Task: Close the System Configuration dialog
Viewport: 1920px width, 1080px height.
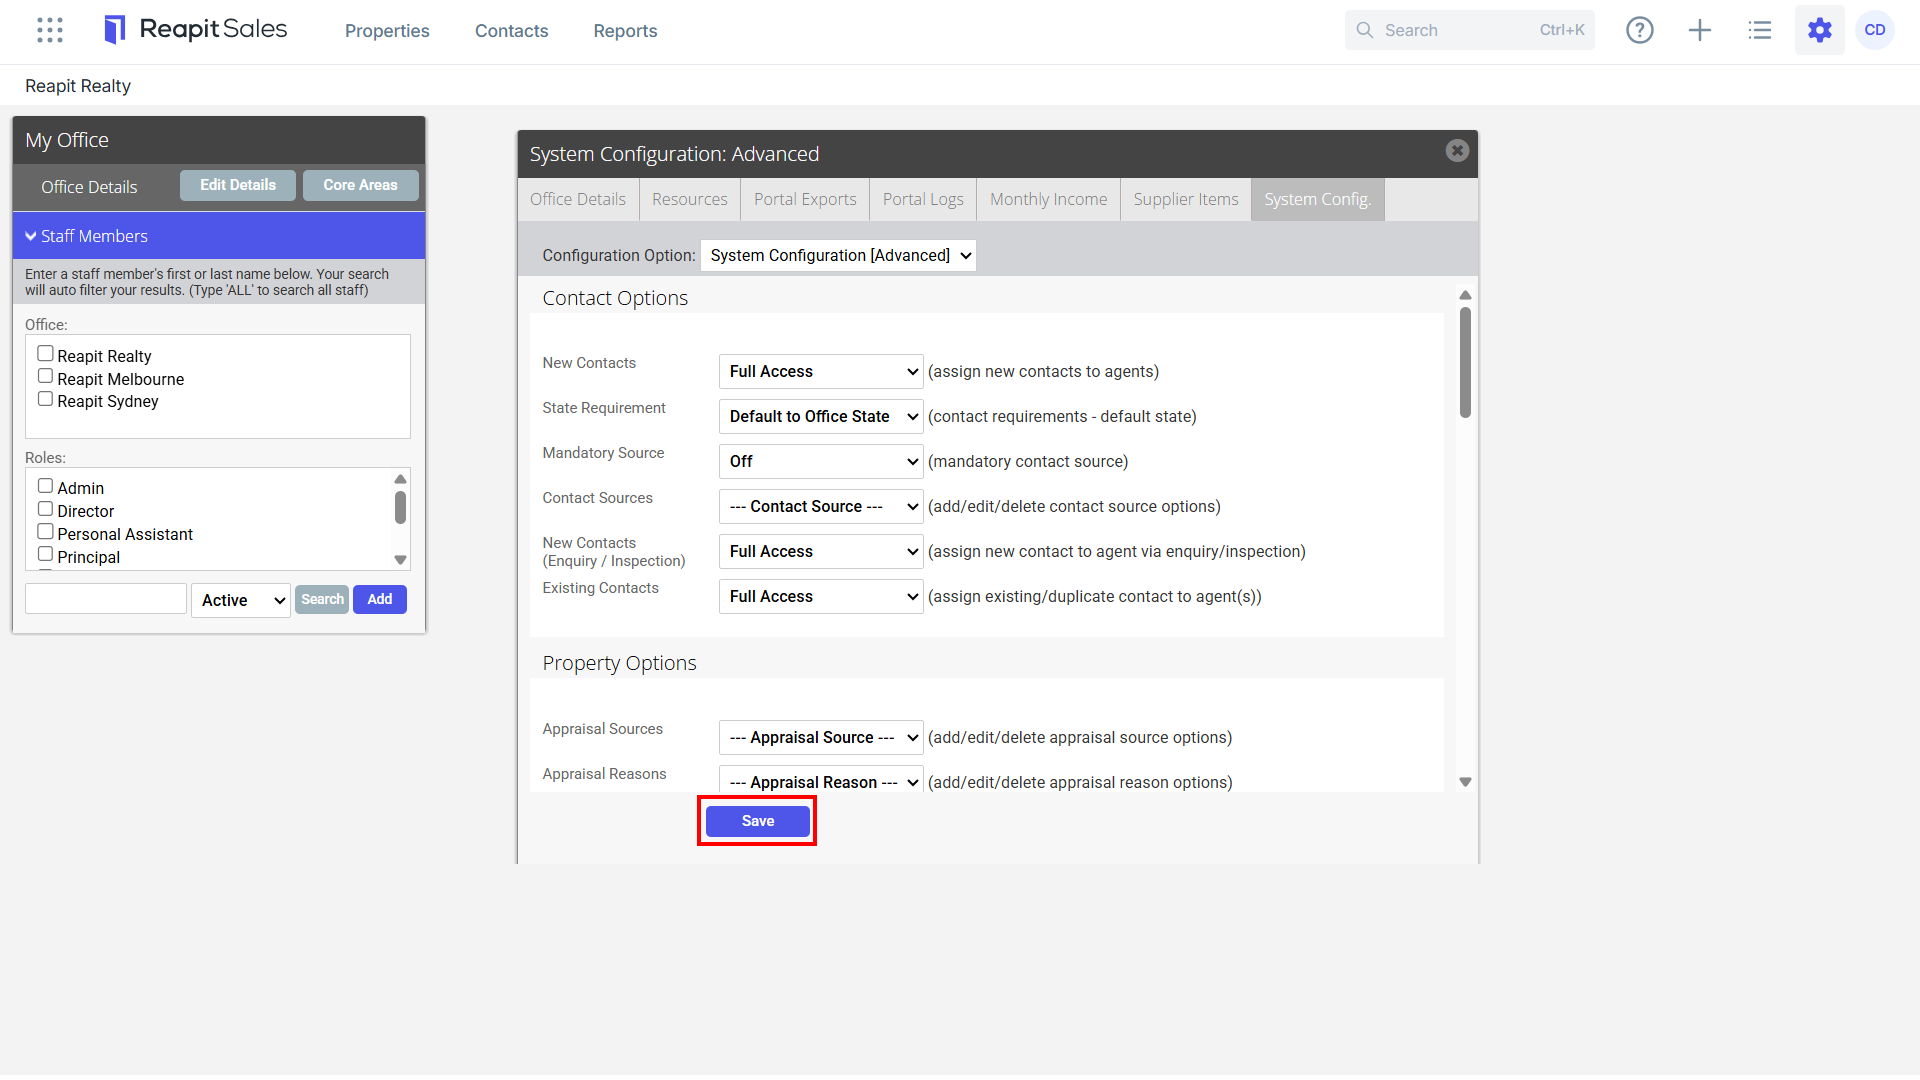Action: tap(1457, 150)
